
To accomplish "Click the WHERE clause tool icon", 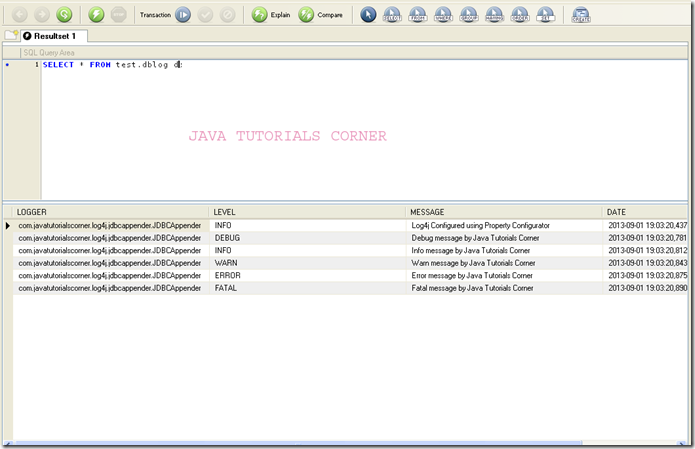I will pos(443,15).
